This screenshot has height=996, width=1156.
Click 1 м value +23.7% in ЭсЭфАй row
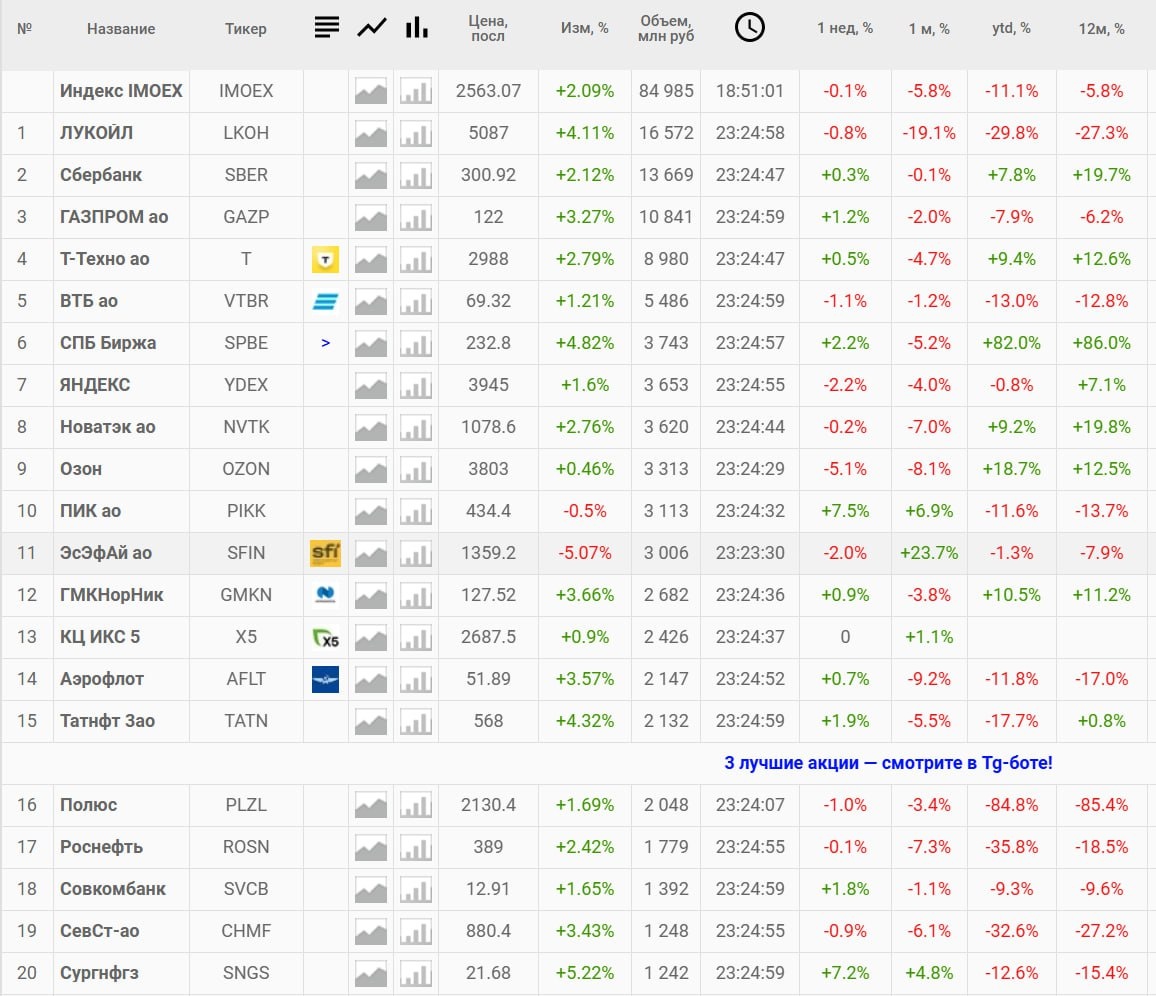(929, 553)
